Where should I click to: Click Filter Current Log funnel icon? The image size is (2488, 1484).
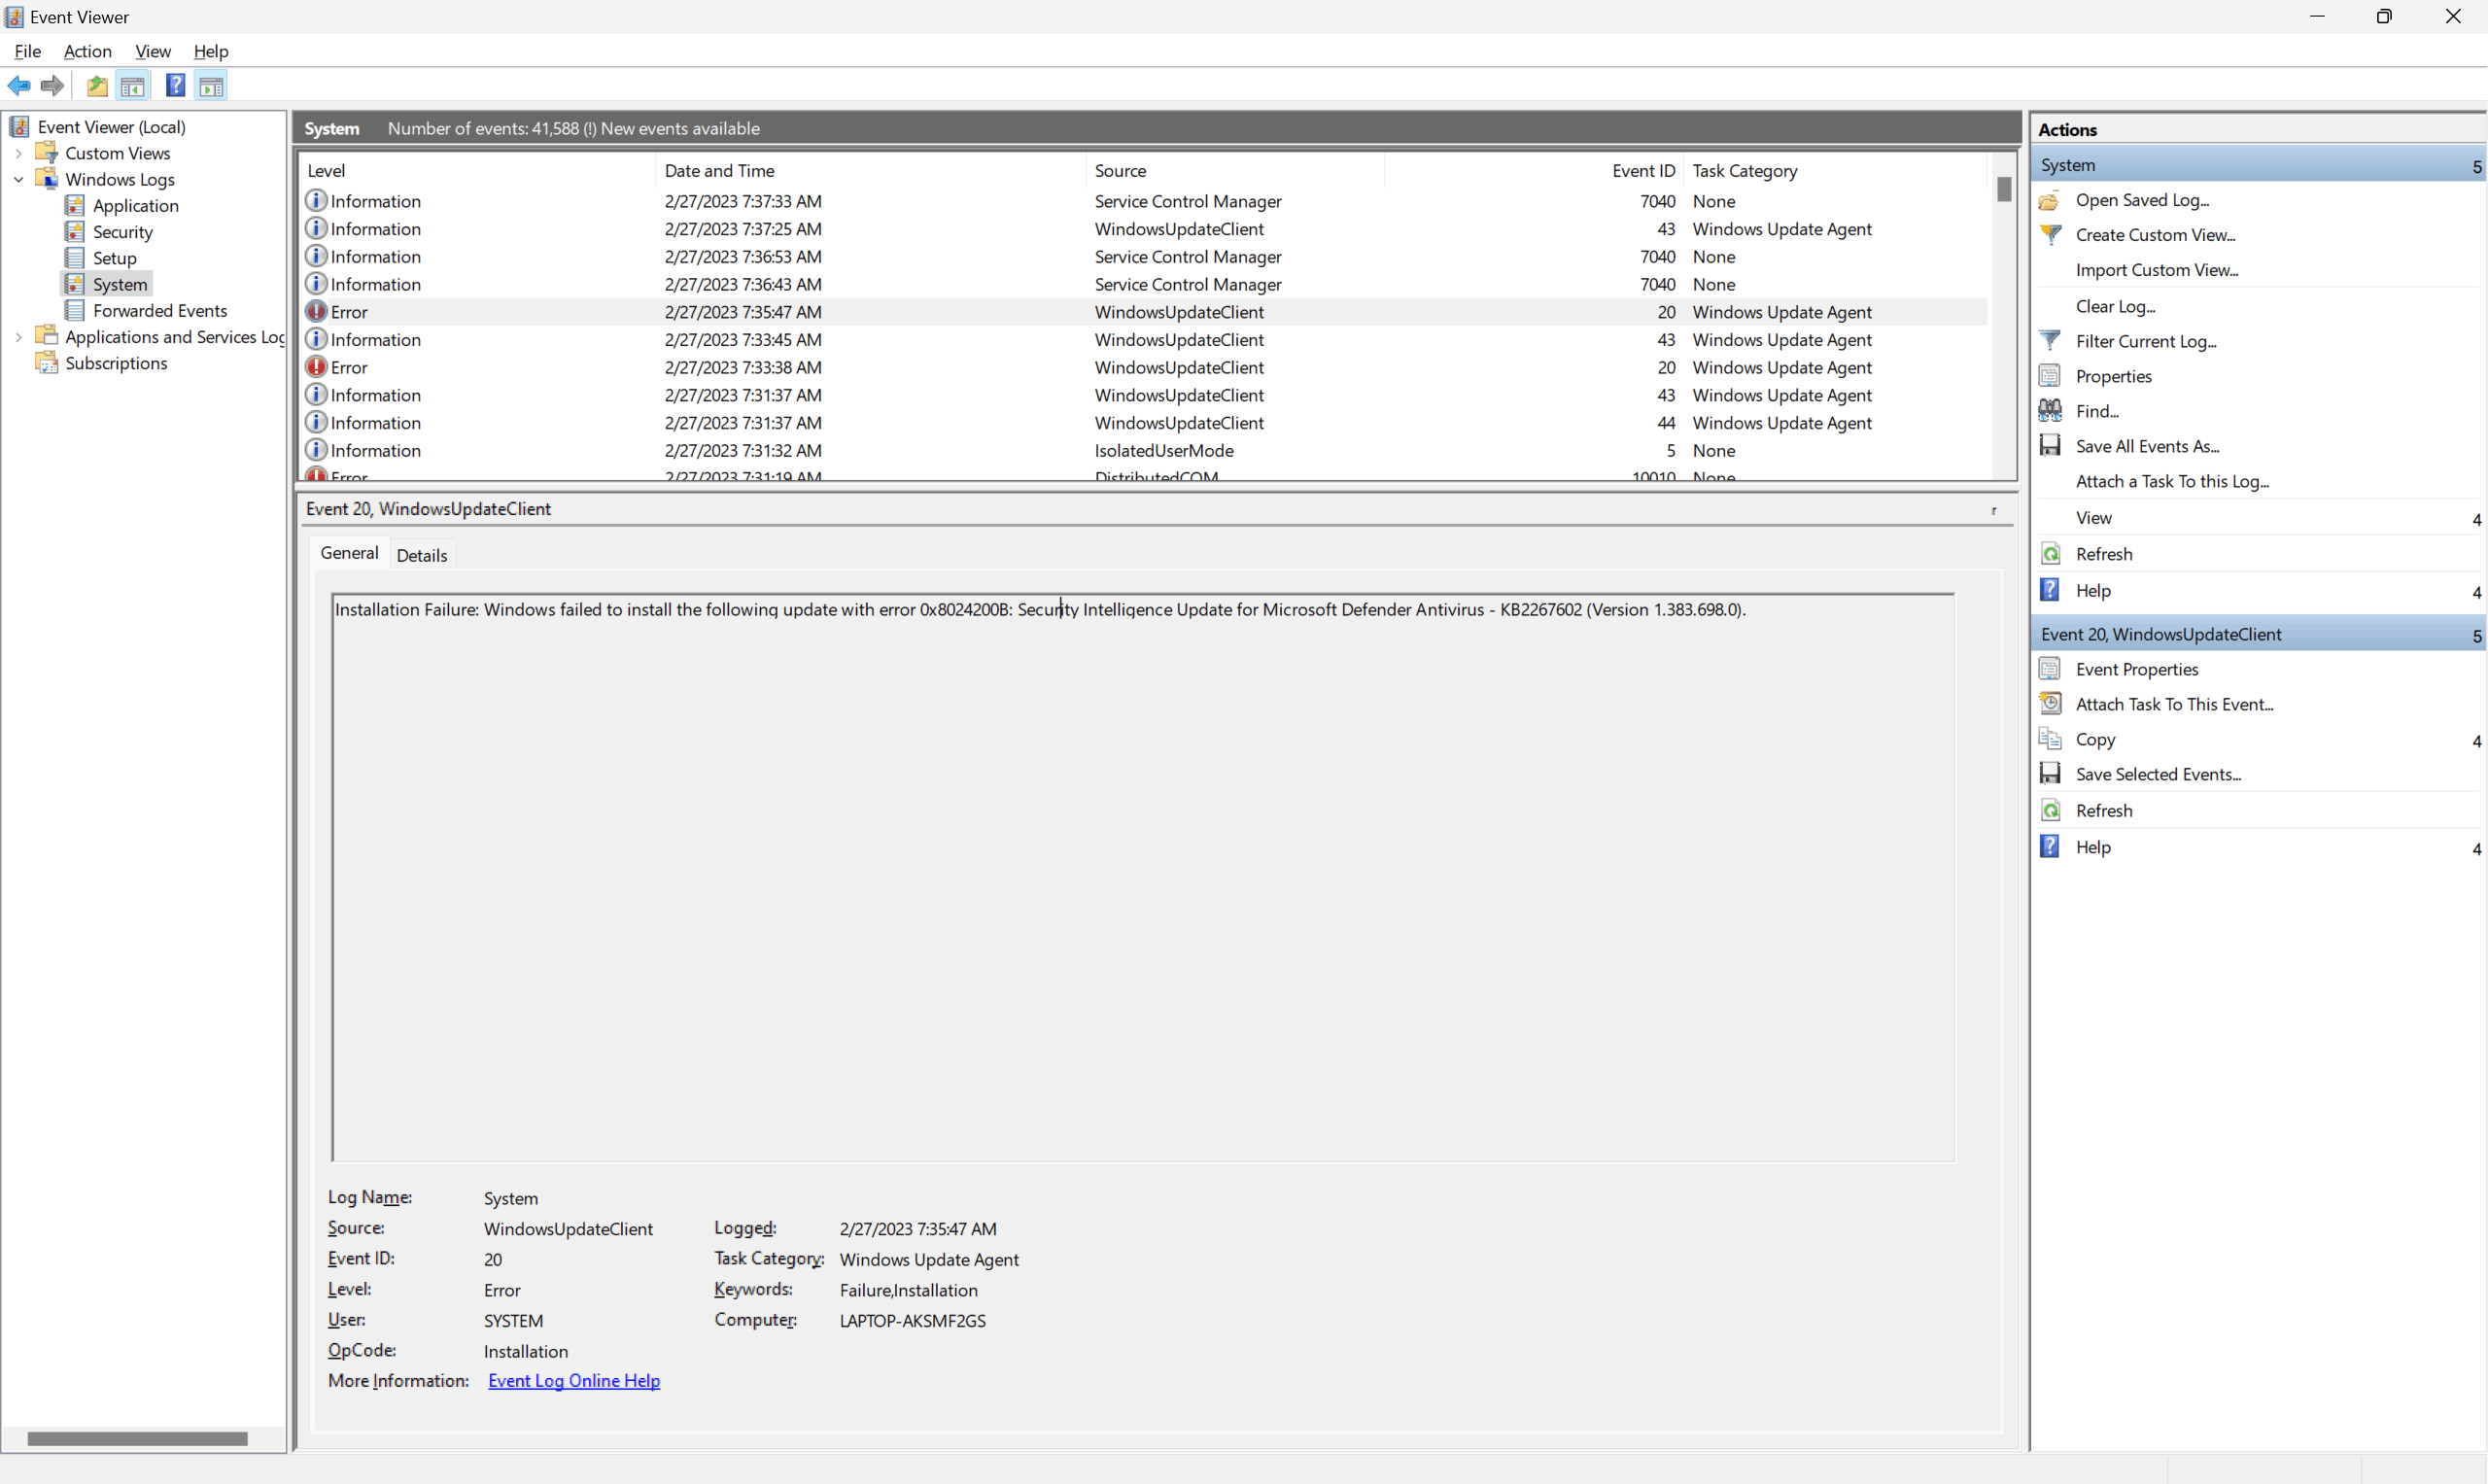2050,341
